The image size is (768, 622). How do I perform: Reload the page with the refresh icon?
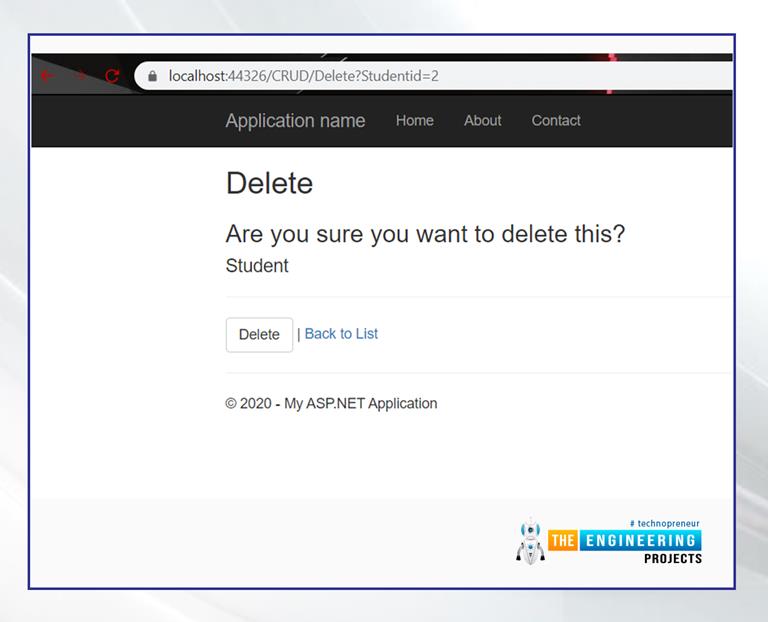click(112, 76)
